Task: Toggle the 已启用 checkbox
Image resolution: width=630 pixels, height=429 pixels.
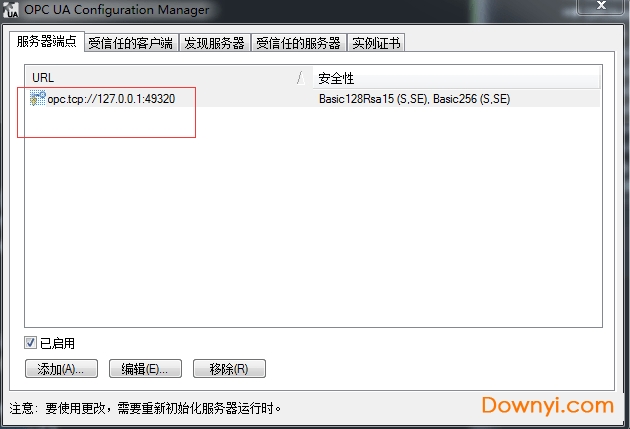Action: pyautogui.click(x=30, y=343)
